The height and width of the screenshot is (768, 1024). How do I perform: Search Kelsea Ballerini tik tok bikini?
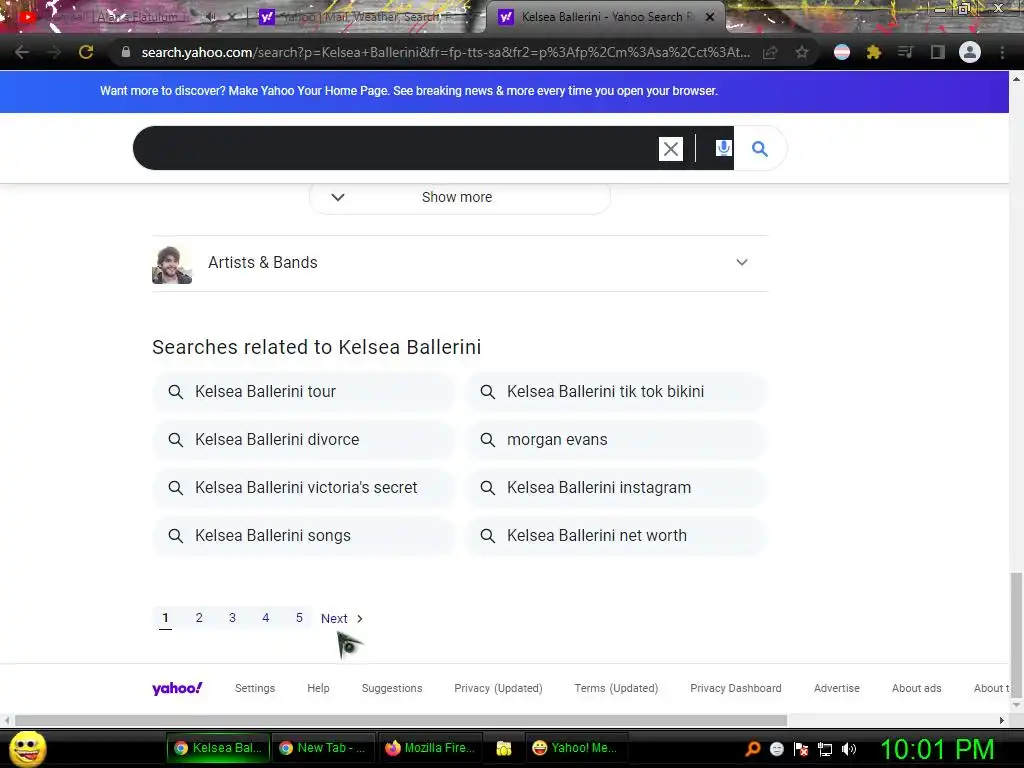(x=616, y=391)
